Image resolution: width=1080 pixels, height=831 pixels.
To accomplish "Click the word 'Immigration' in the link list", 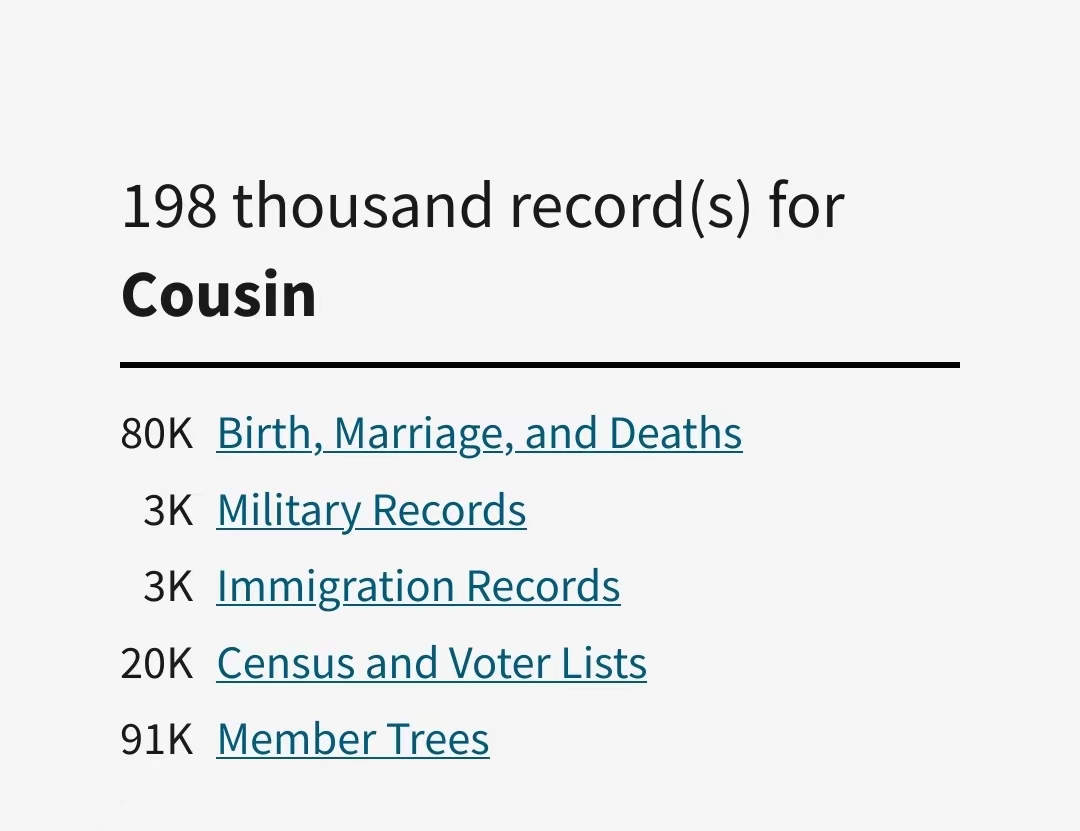I will point(335,588).
